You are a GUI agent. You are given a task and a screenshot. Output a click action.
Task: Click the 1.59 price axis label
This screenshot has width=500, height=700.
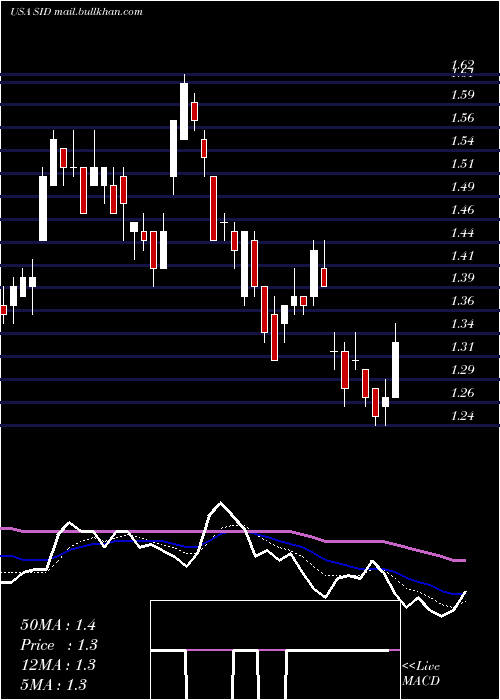[462, 95]
